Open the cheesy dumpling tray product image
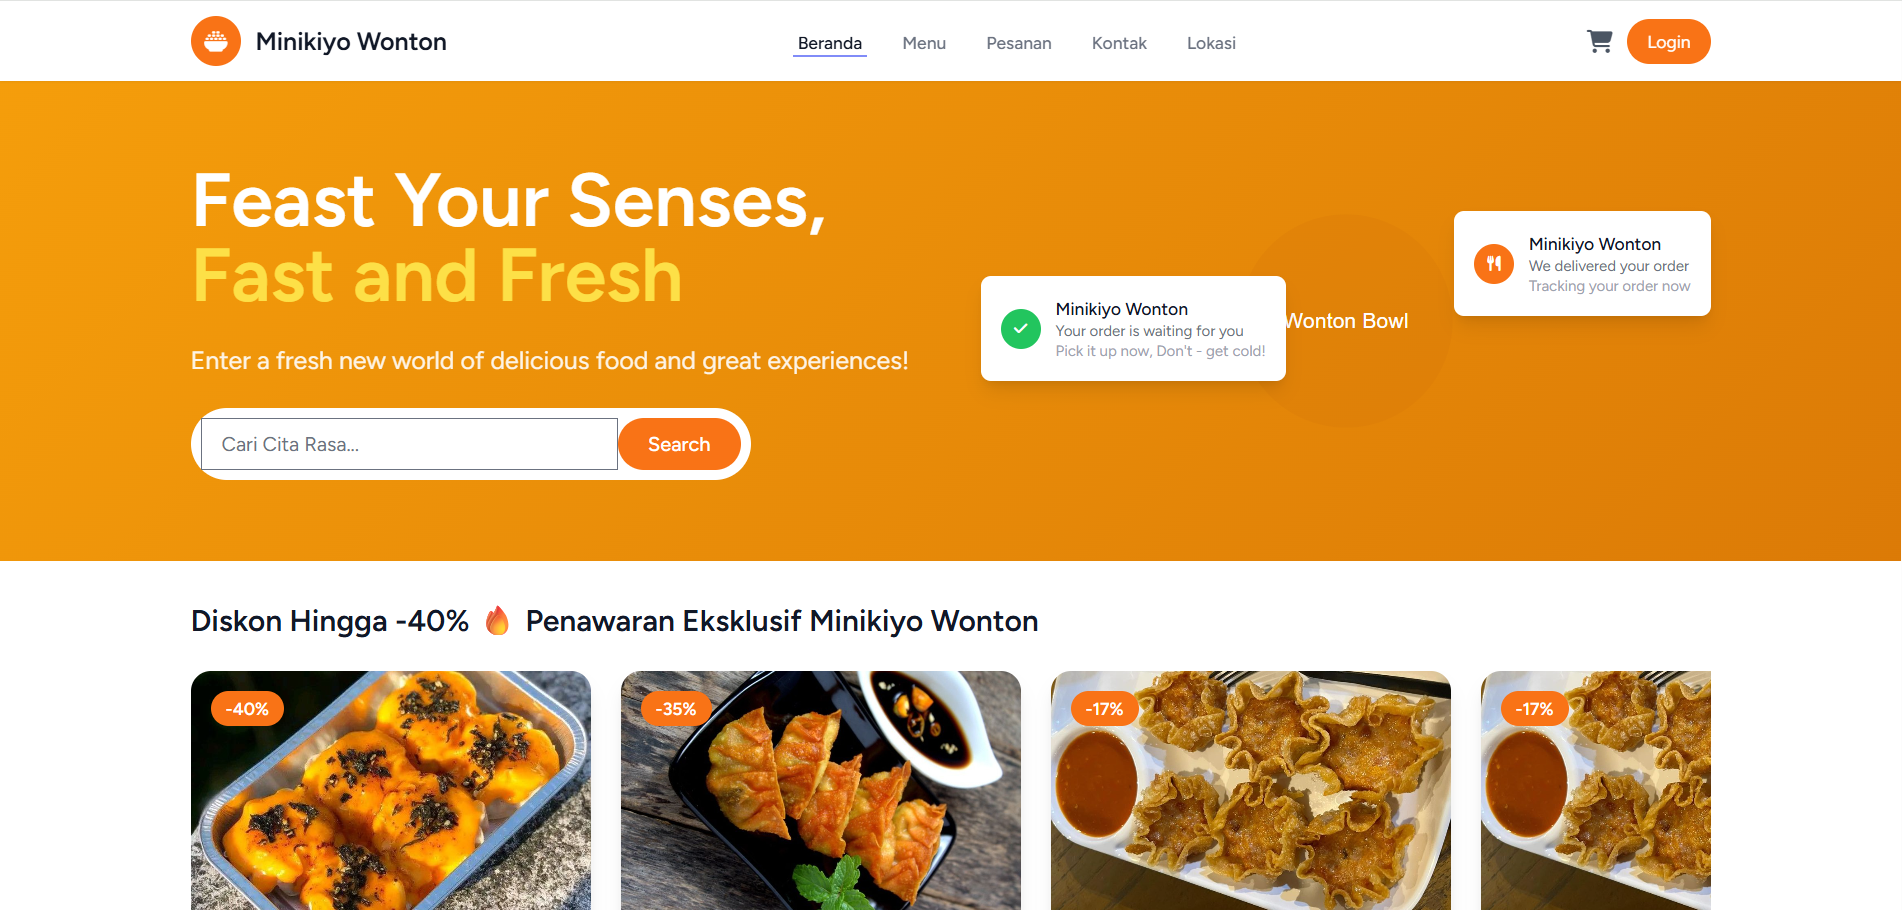 [391, 790]
